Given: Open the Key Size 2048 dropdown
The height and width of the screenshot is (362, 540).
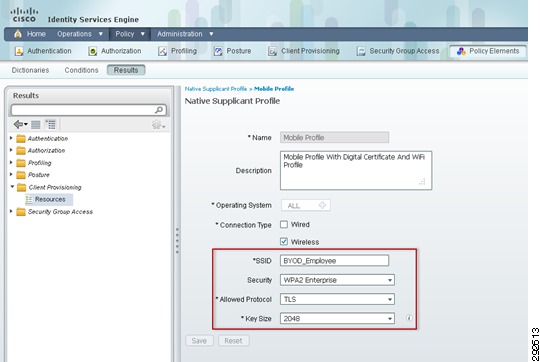Looking at the screenshot, I should click(x=337, y=319).
